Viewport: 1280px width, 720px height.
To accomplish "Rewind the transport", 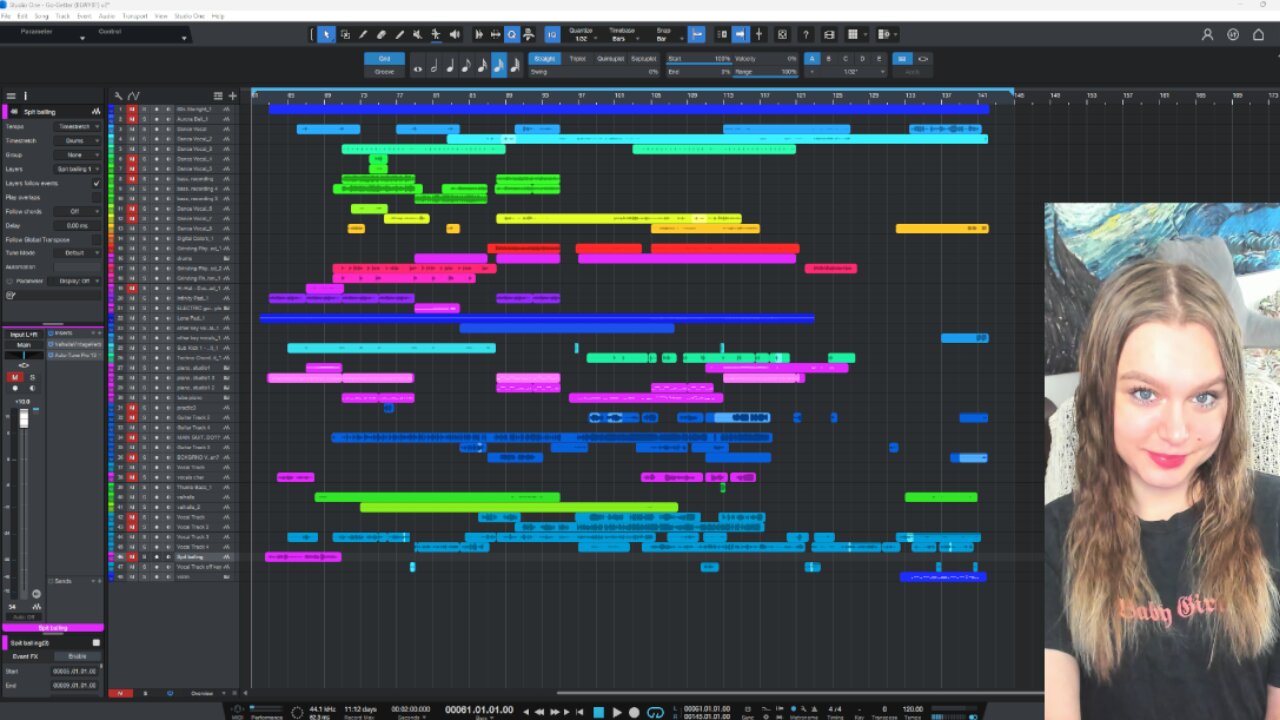I will (541, 712).
